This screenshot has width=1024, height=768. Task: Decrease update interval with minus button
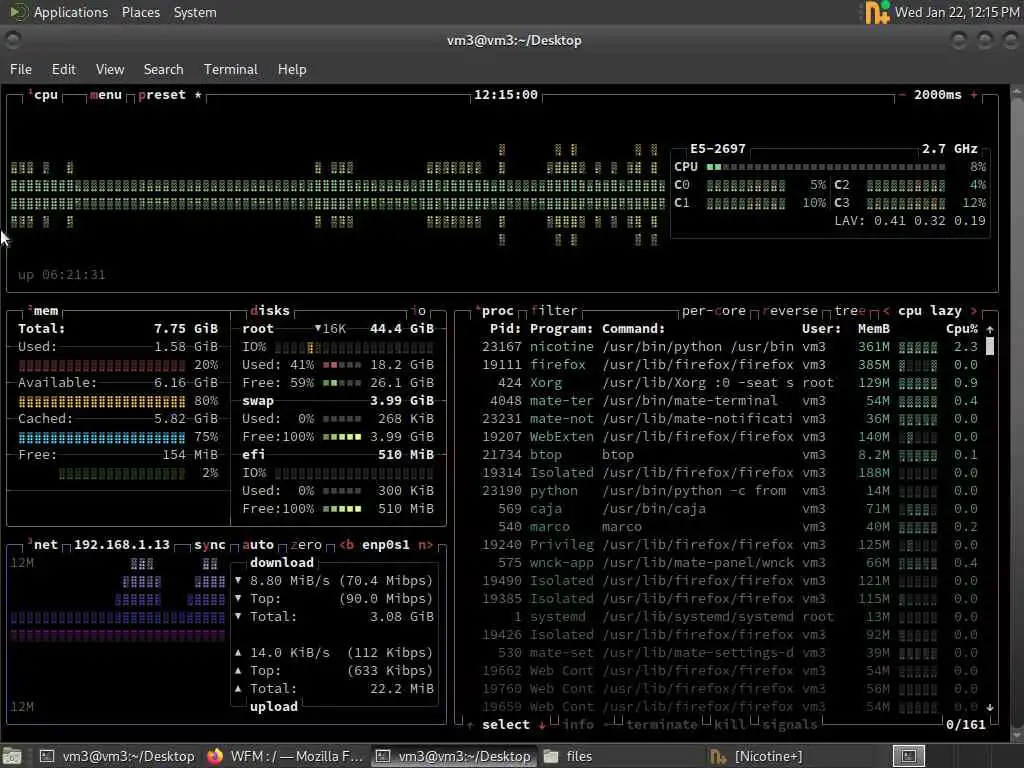tap(902, 95)
